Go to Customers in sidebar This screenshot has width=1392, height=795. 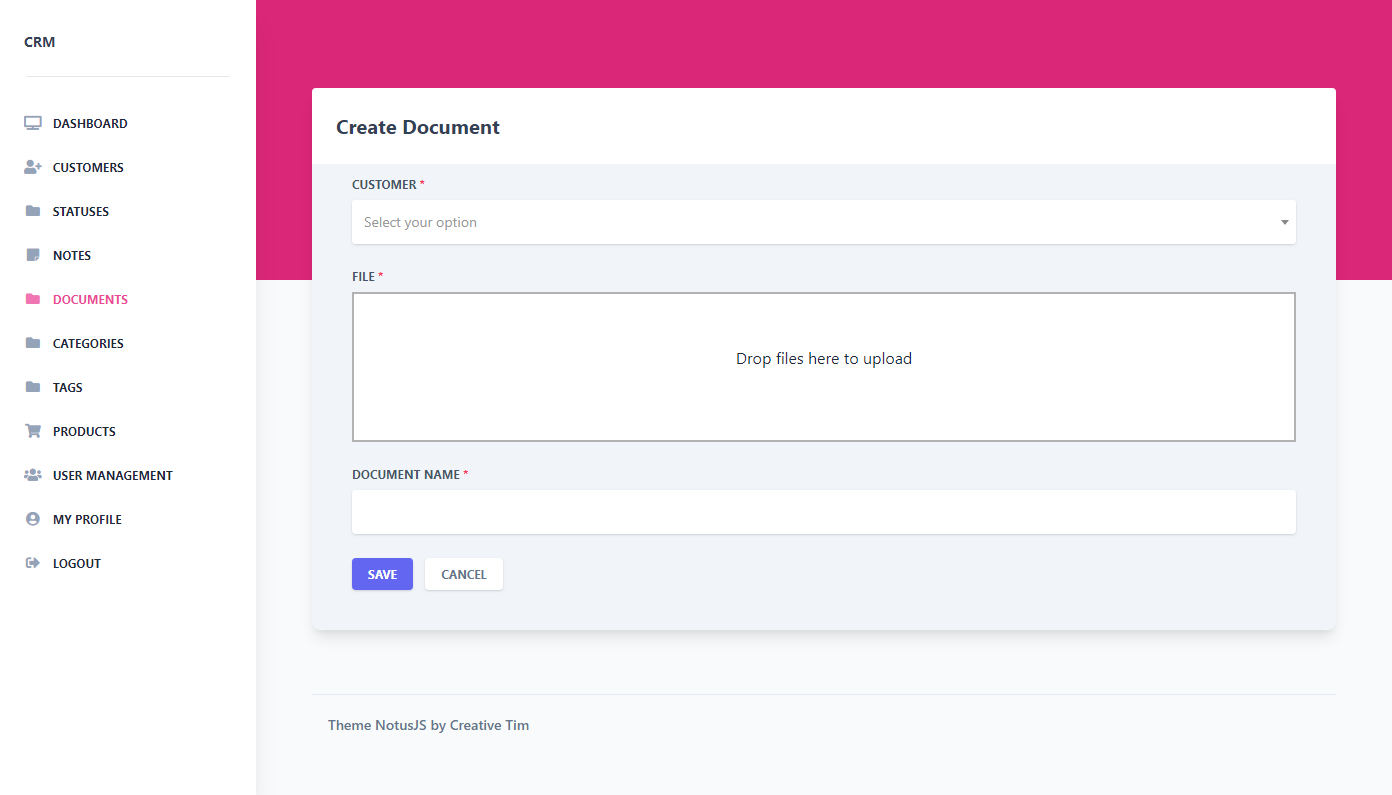click(x=88, y=168)
